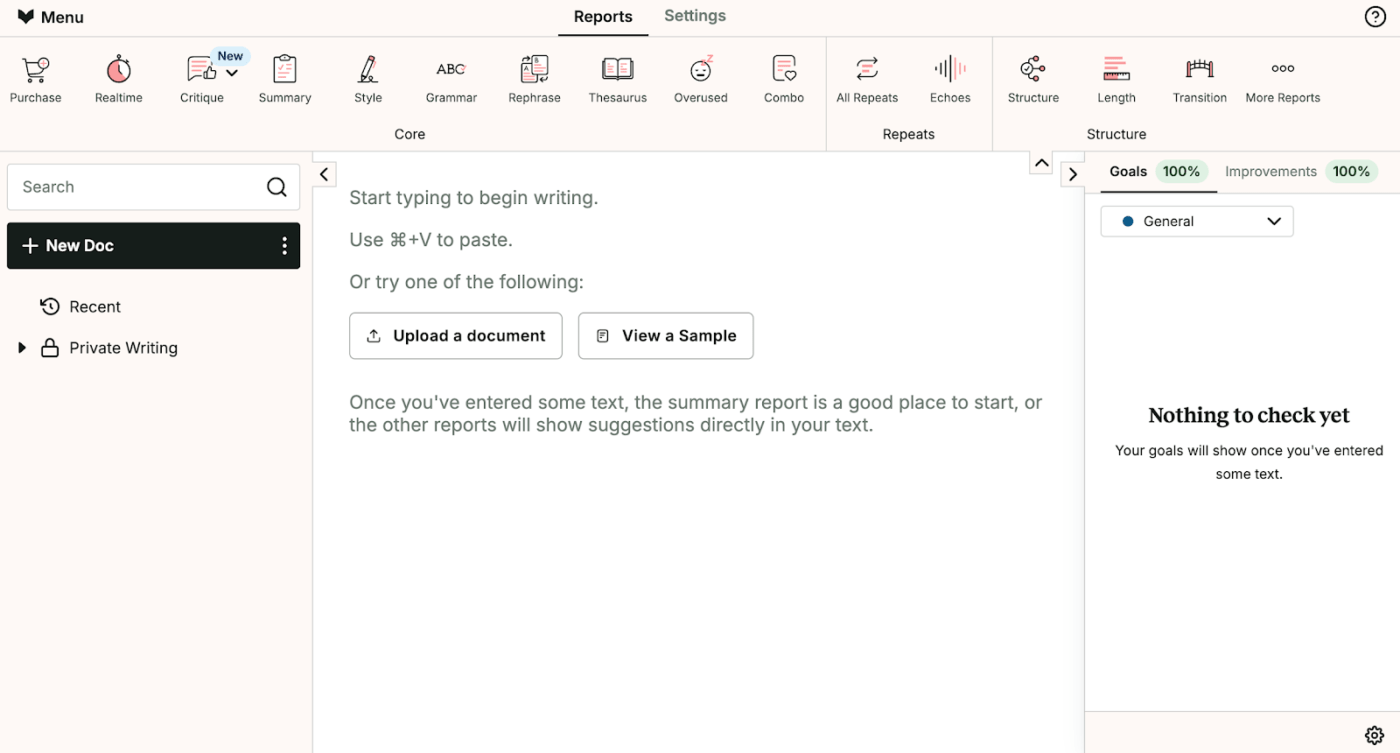
Task: Click the 'Start typing to begin writing' editor text
Action: 473,198
